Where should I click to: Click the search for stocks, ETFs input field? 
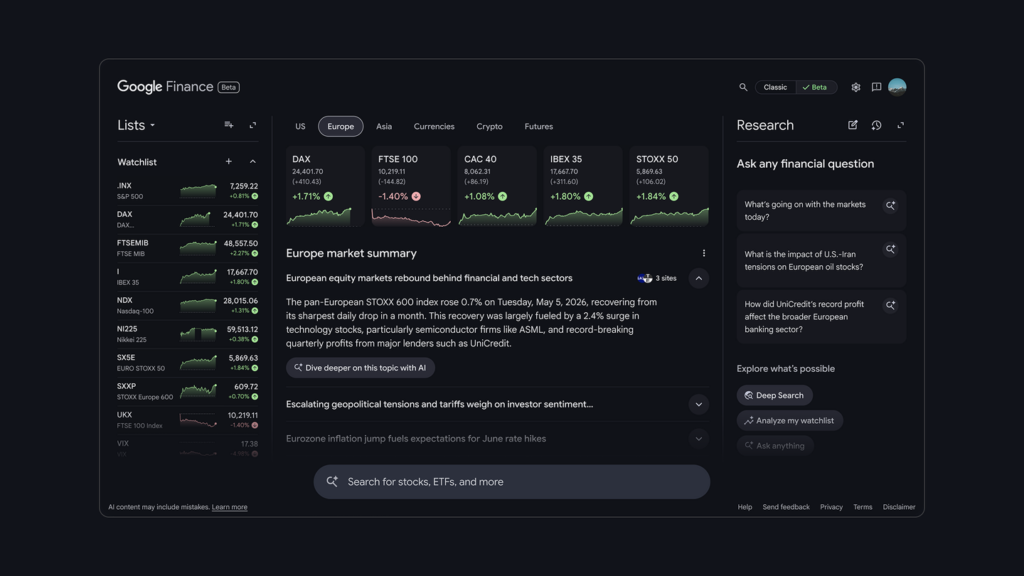click(x=511, y=481)
